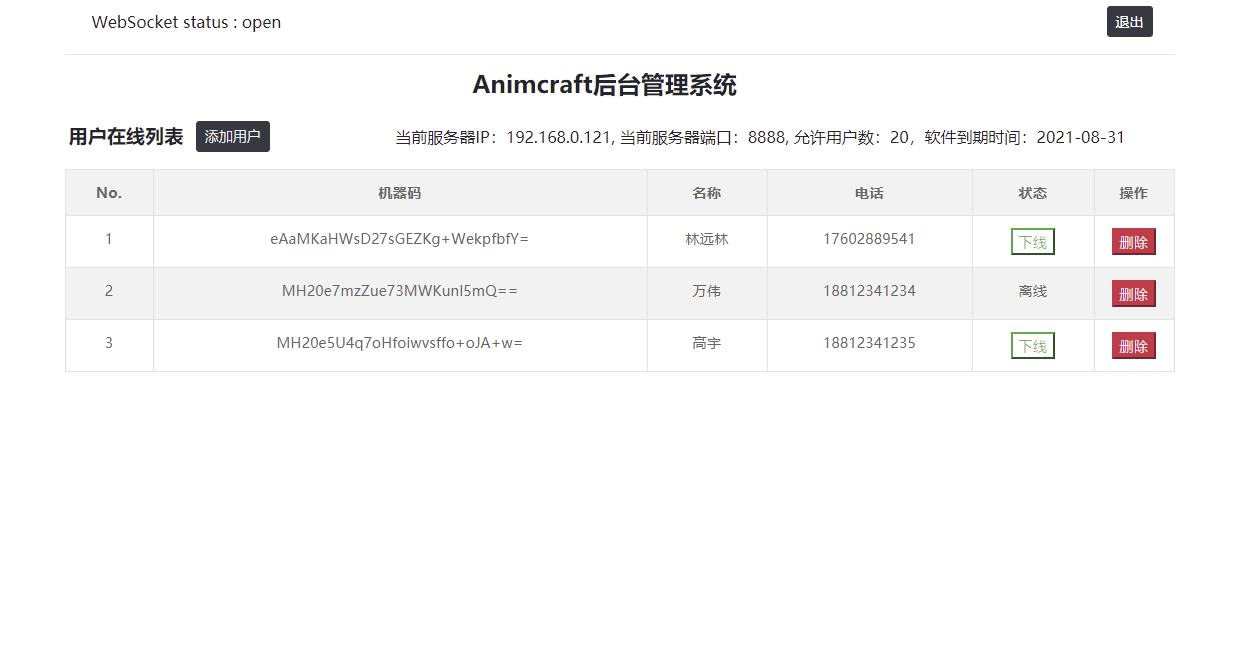The height and width of the screenshot is (645, 1254).
Task: Click the 退出 logout button
Action: (x=1129, y=21)
